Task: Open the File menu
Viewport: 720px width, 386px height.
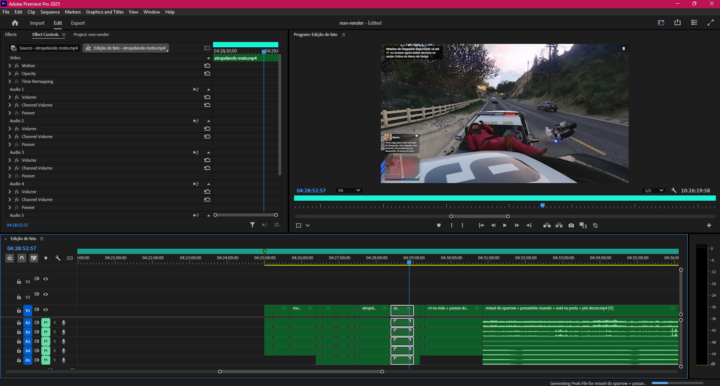Action: [6, 12]
